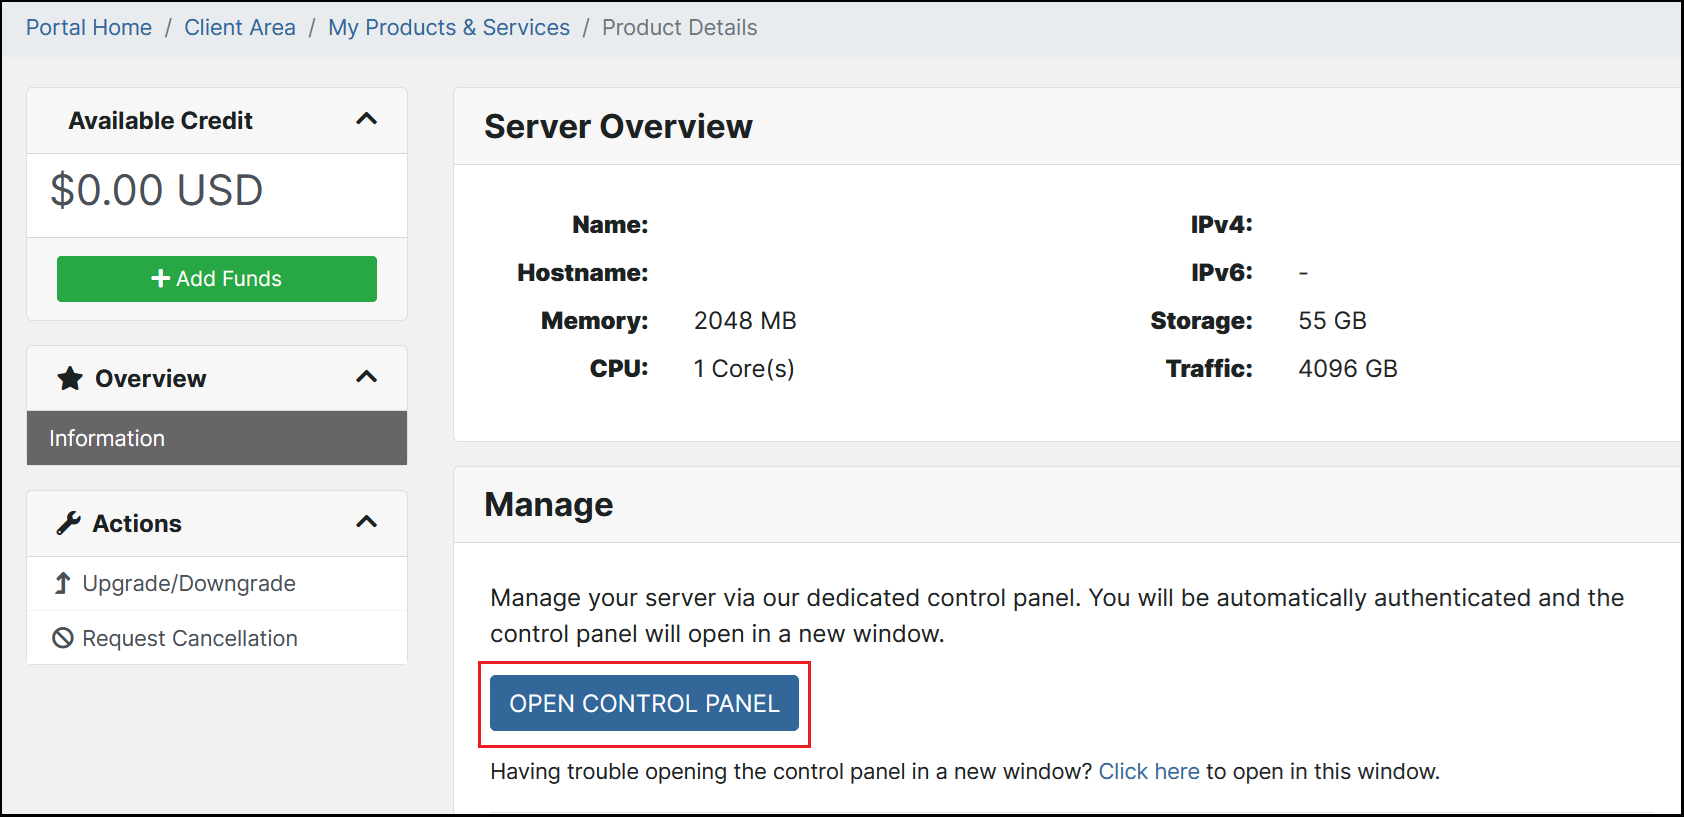1684x817 pixels.
Task: Navigate to My Products & Services breadcrumb
Action: (449, 28)
